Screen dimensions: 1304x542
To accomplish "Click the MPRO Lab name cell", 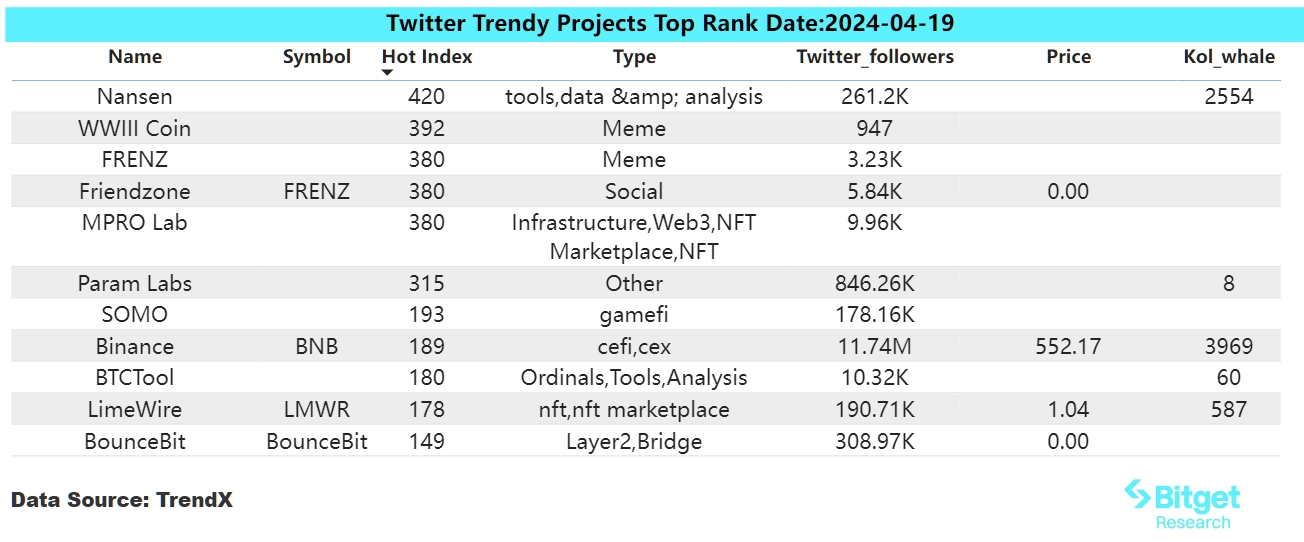I will [x=135, y=222].
